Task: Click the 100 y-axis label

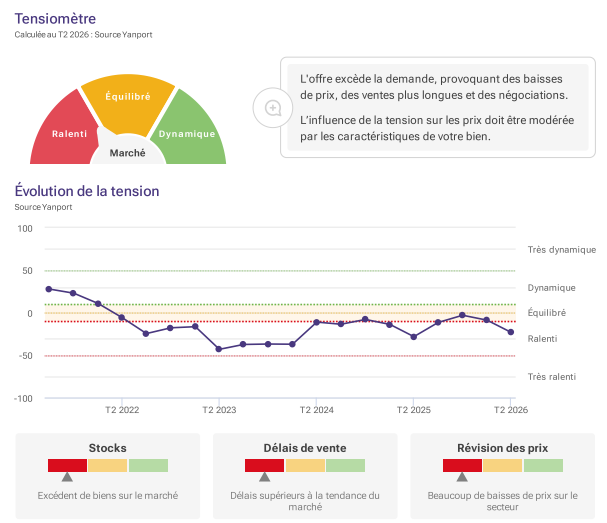Action: [x=25, y=228]
